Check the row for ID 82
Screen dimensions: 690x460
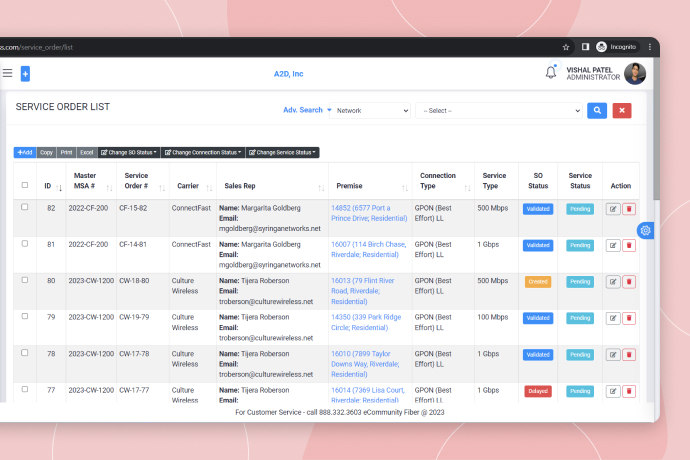tap(25, 207)
